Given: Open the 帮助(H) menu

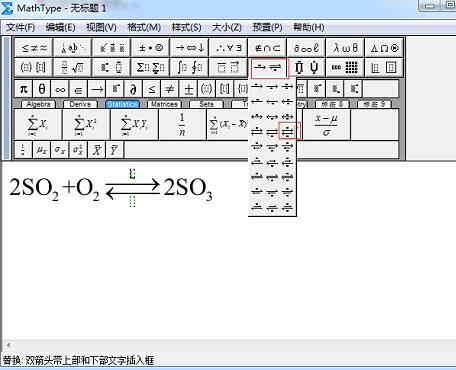Looking at the screenshot, I should coord(309,27).
